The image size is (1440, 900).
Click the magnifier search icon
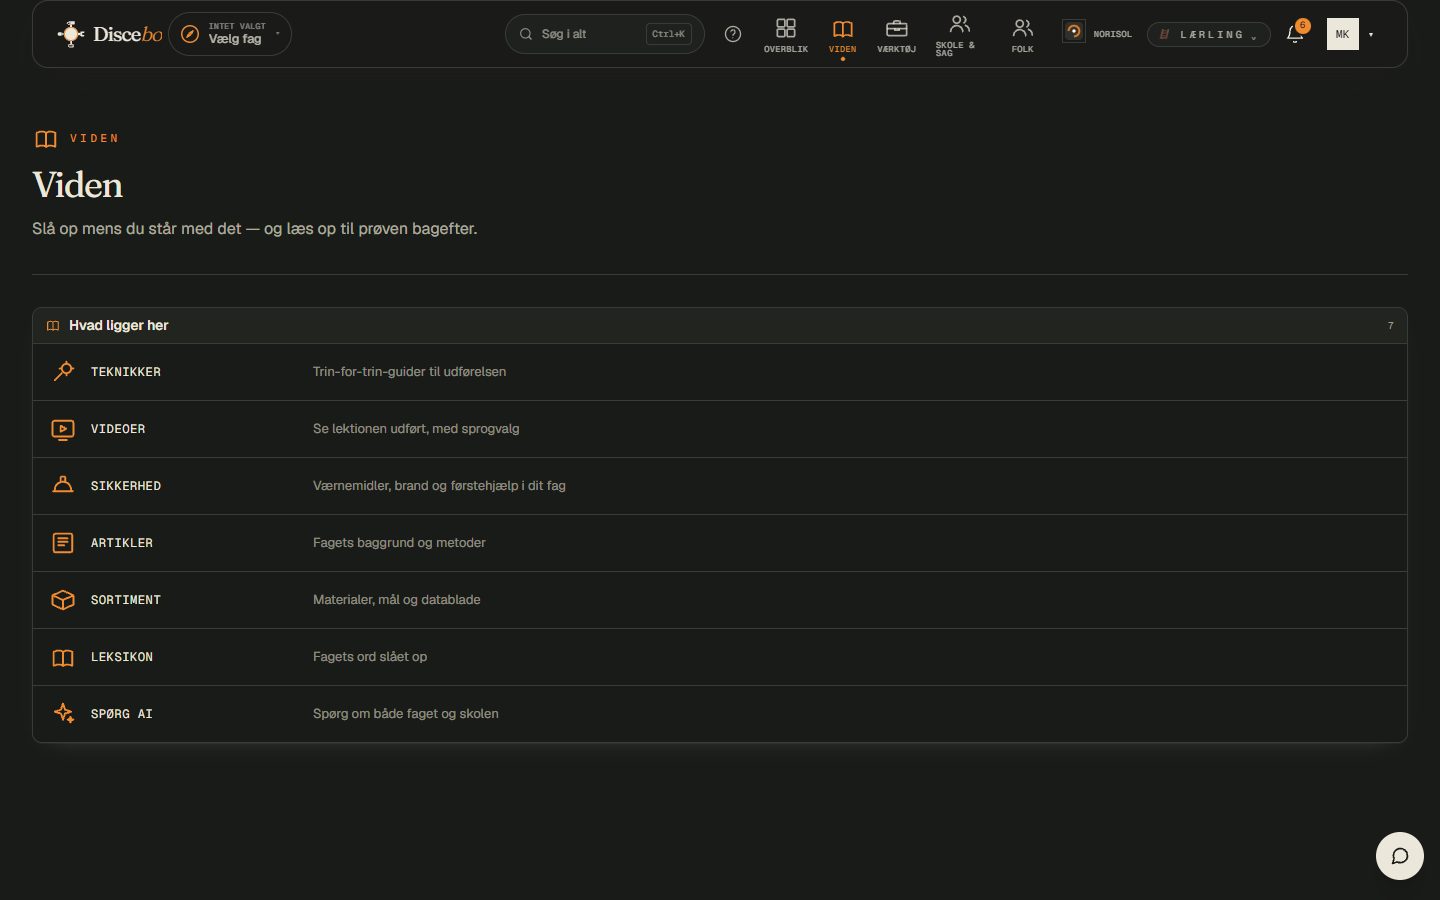pos(526,34)
